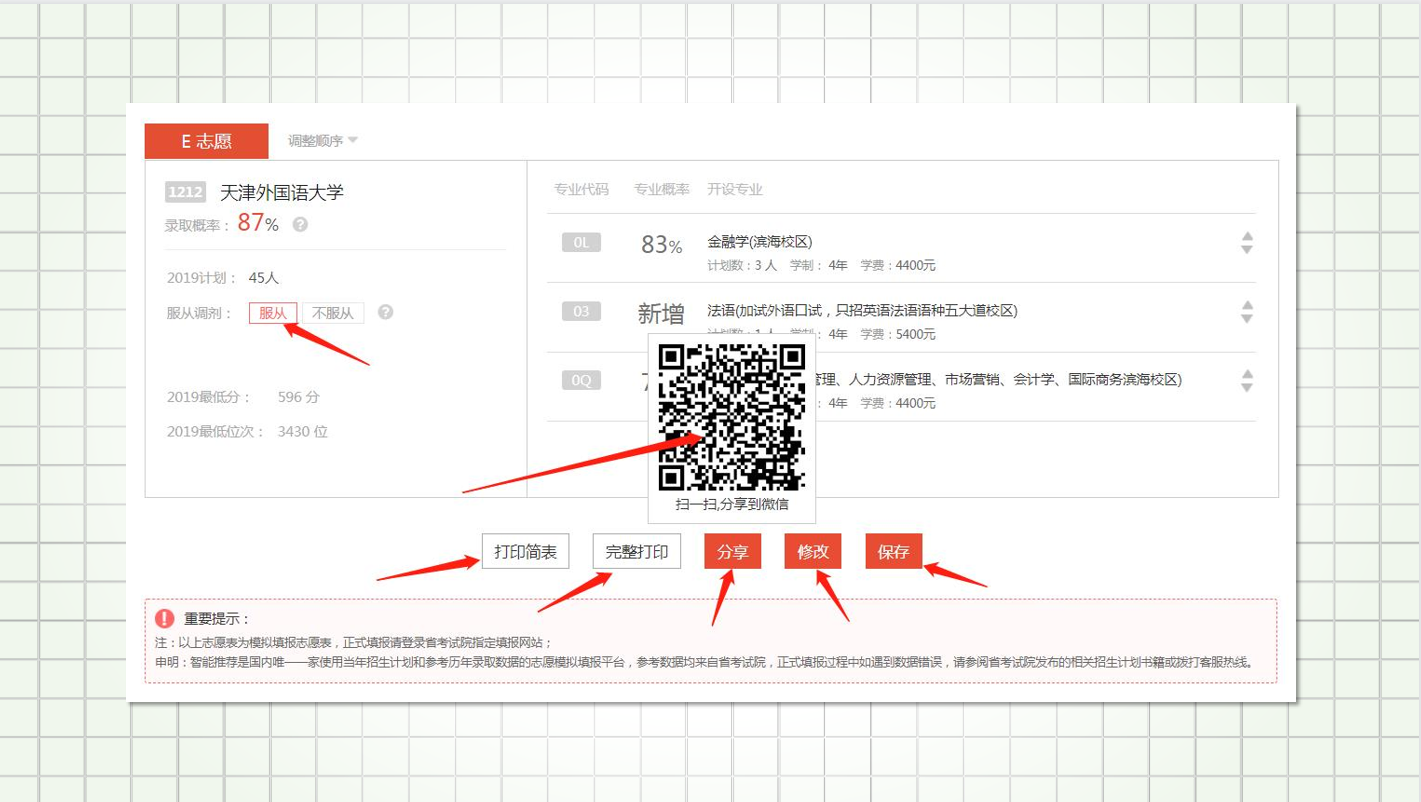The height and width of the screenshot is (802, 1421).
Task: Save the plan with 保存 button
Action: tap(893, 552)
